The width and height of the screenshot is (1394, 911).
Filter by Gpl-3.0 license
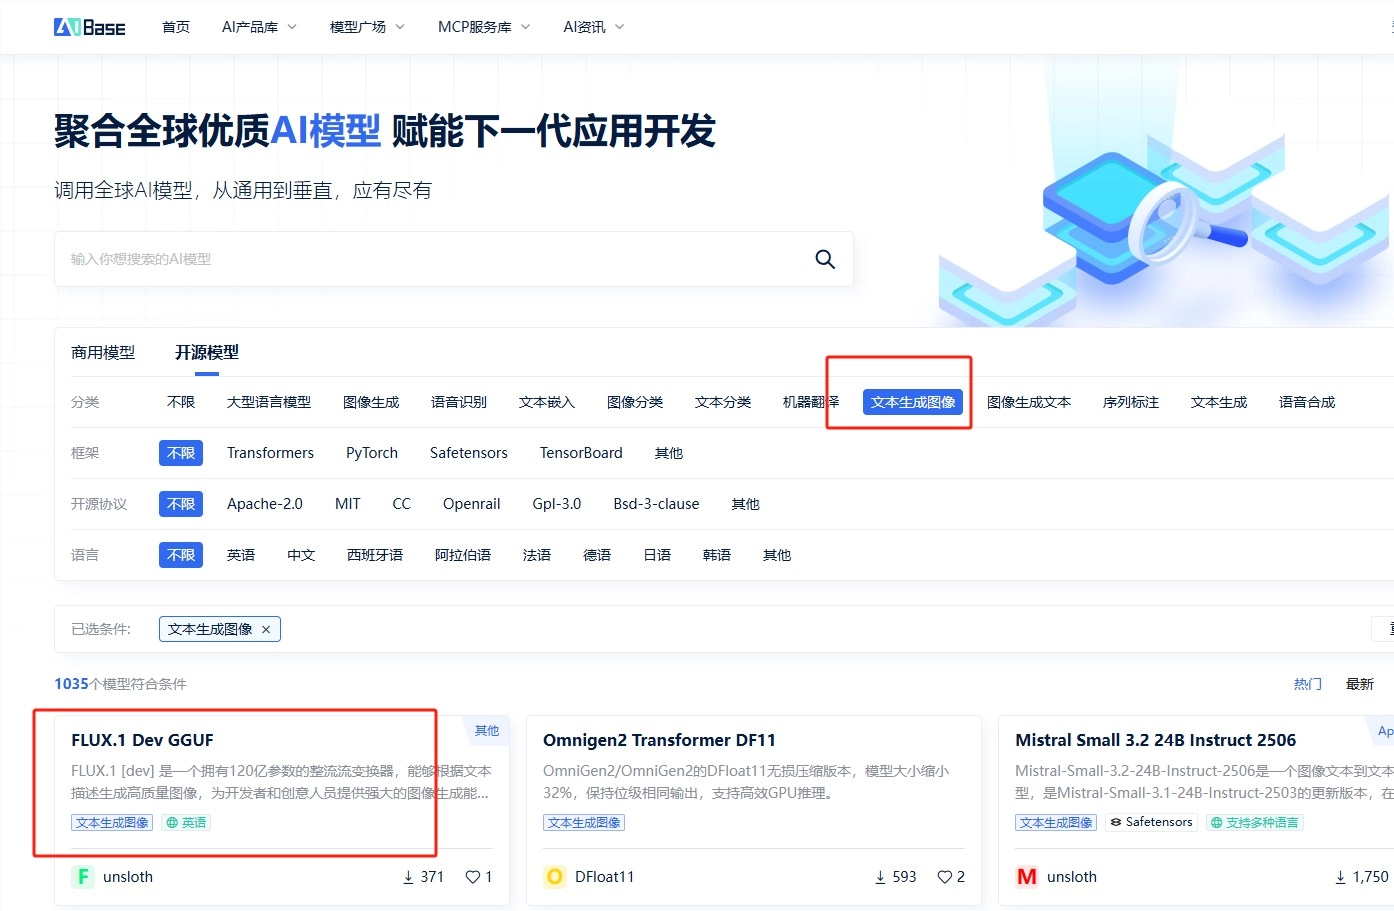[x=557, y=504]
